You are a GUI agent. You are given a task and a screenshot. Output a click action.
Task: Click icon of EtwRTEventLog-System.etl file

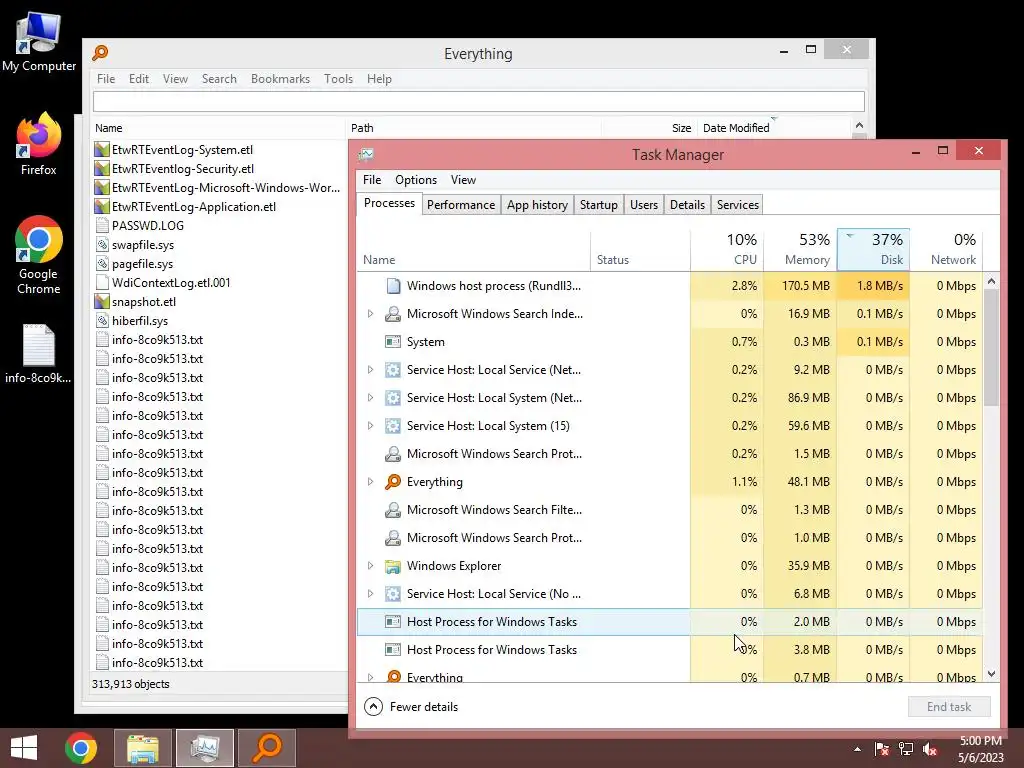101,150
